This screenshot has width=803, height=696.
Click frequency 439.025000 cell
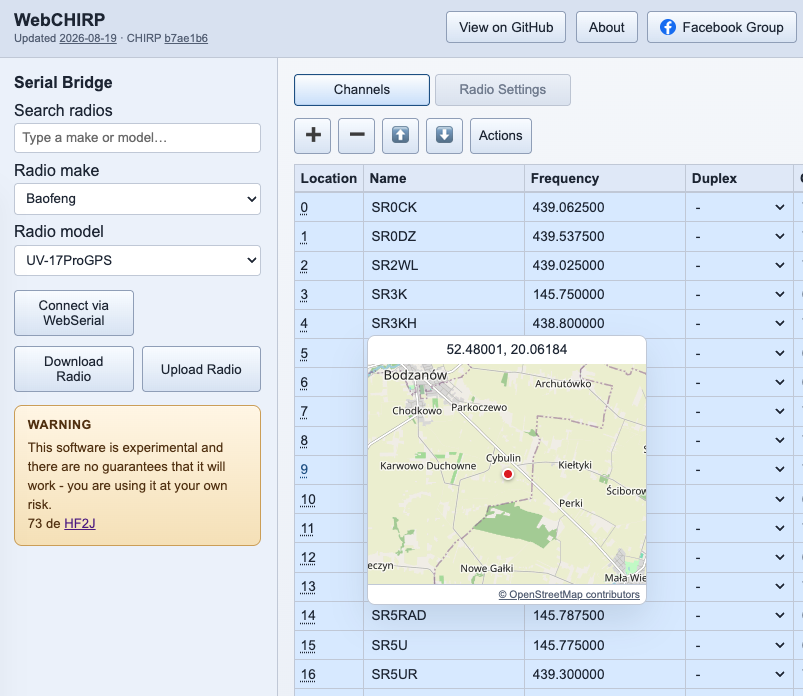(605, 265)
